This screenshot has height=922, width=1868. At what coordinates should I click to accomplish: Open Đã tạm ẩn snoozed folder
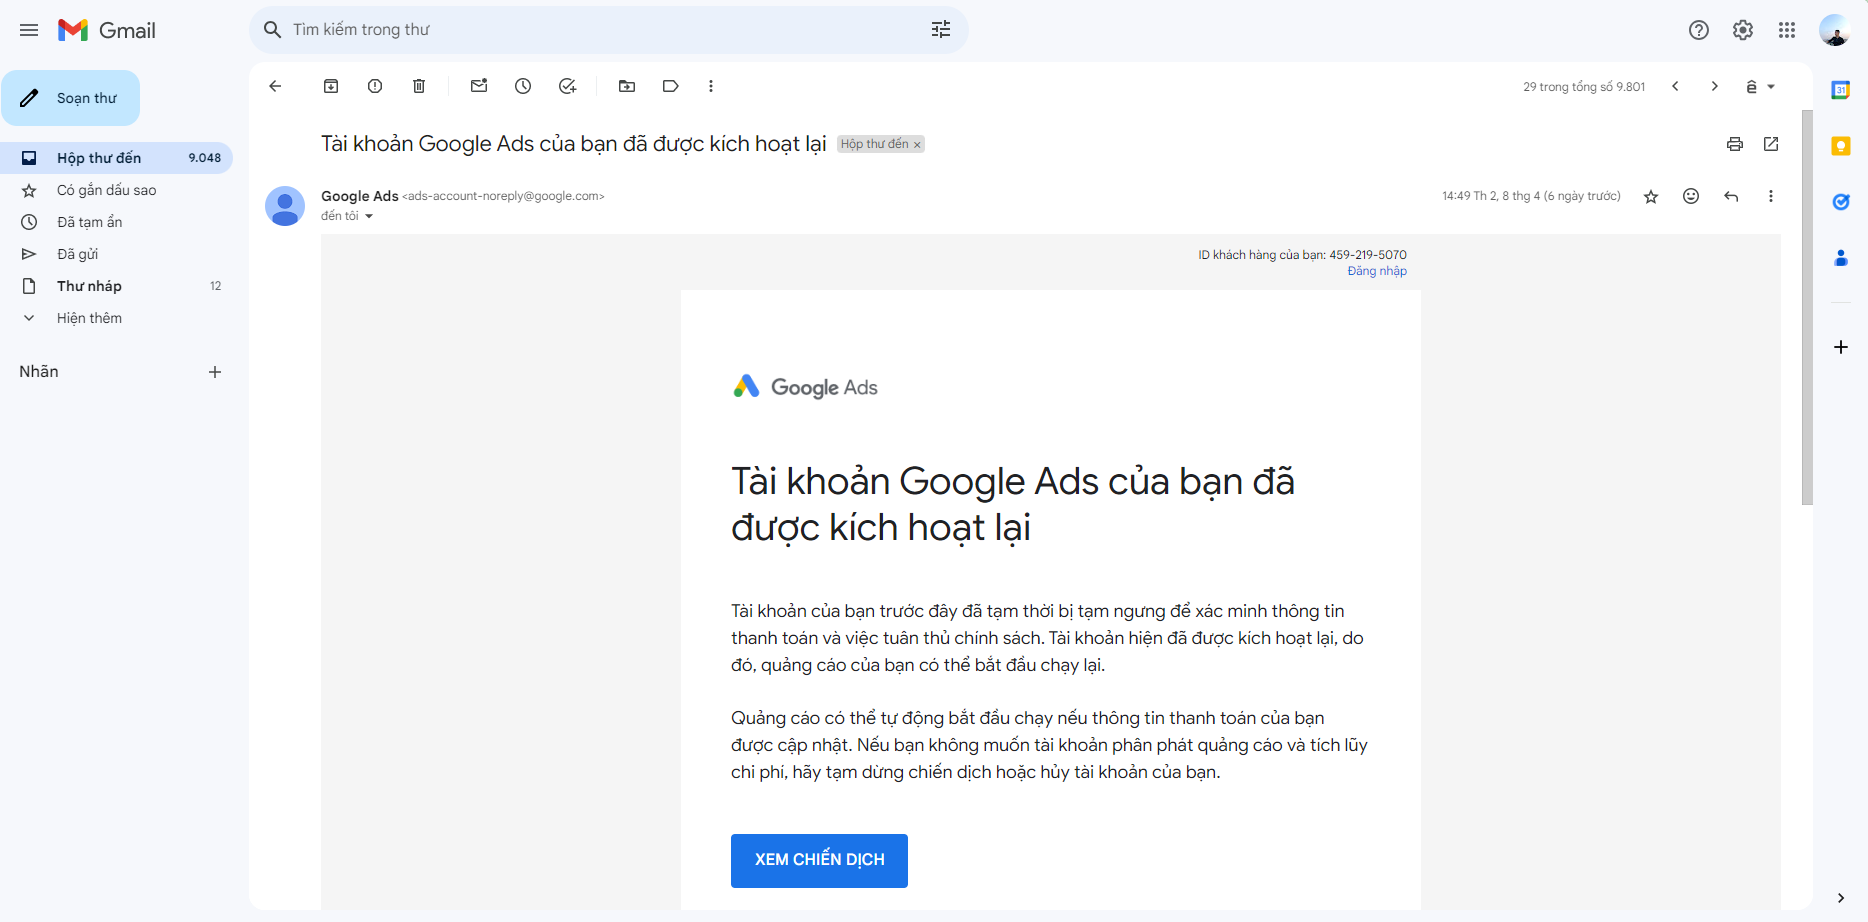coord(116,222)
